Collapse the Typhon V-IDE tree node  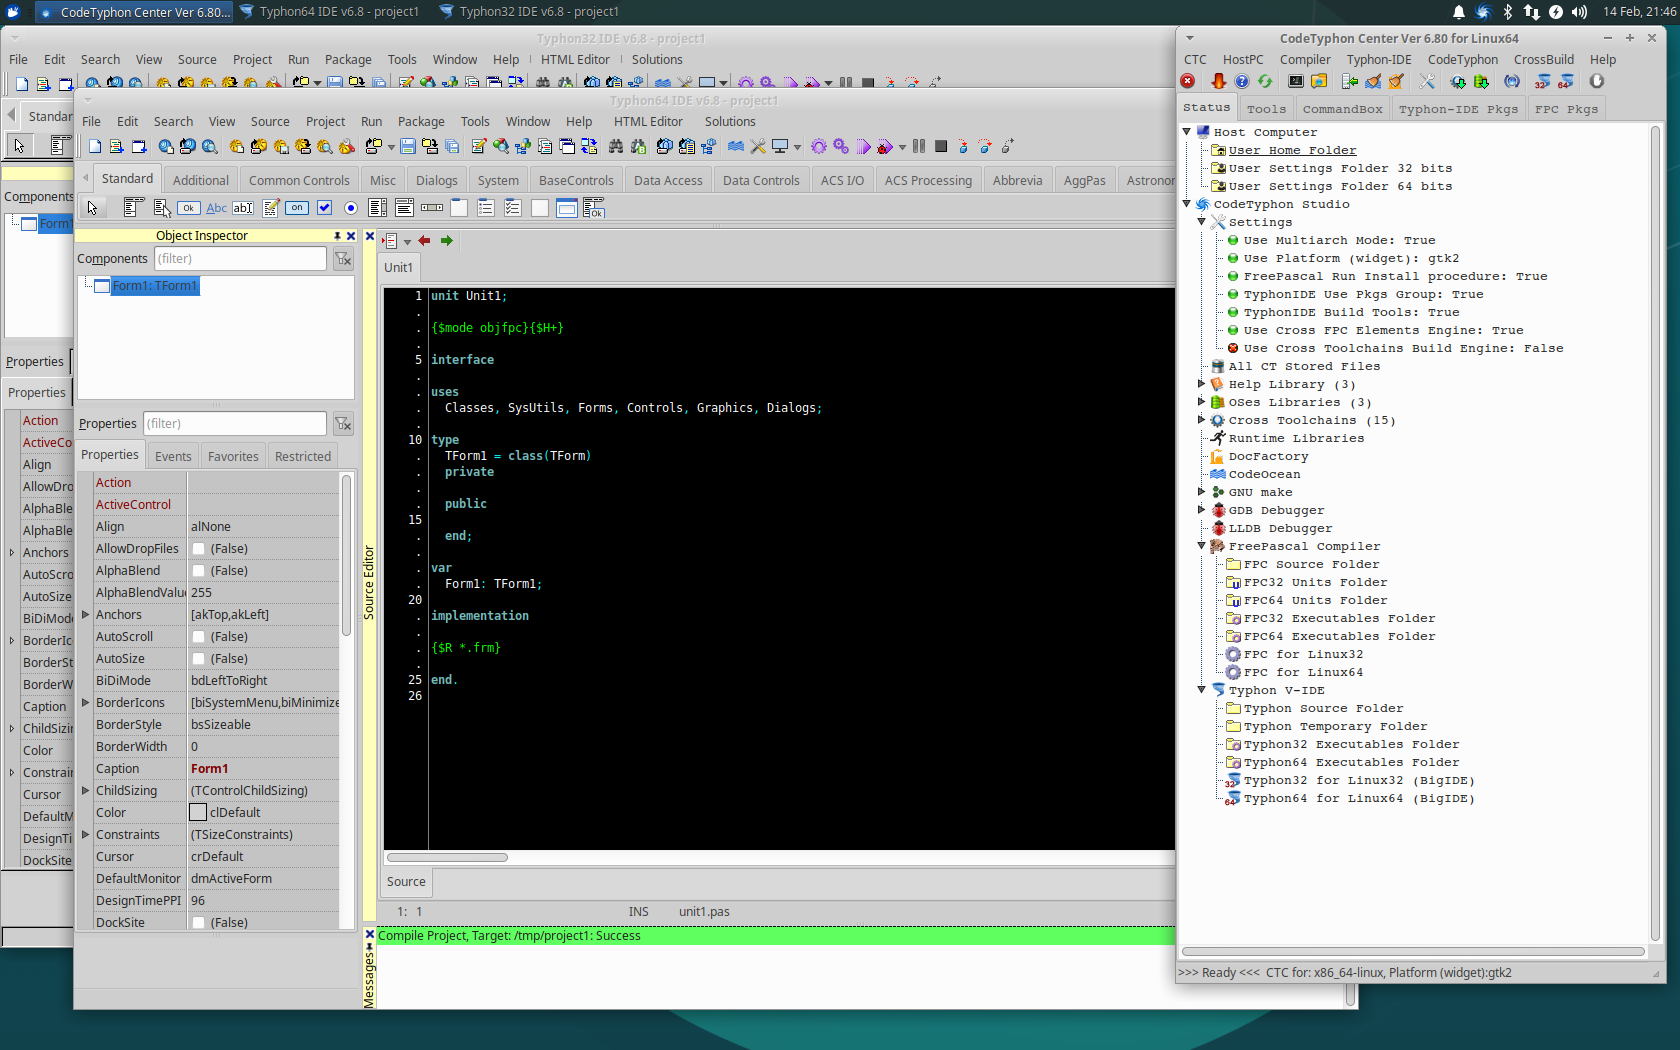[x=1202, y=690]
